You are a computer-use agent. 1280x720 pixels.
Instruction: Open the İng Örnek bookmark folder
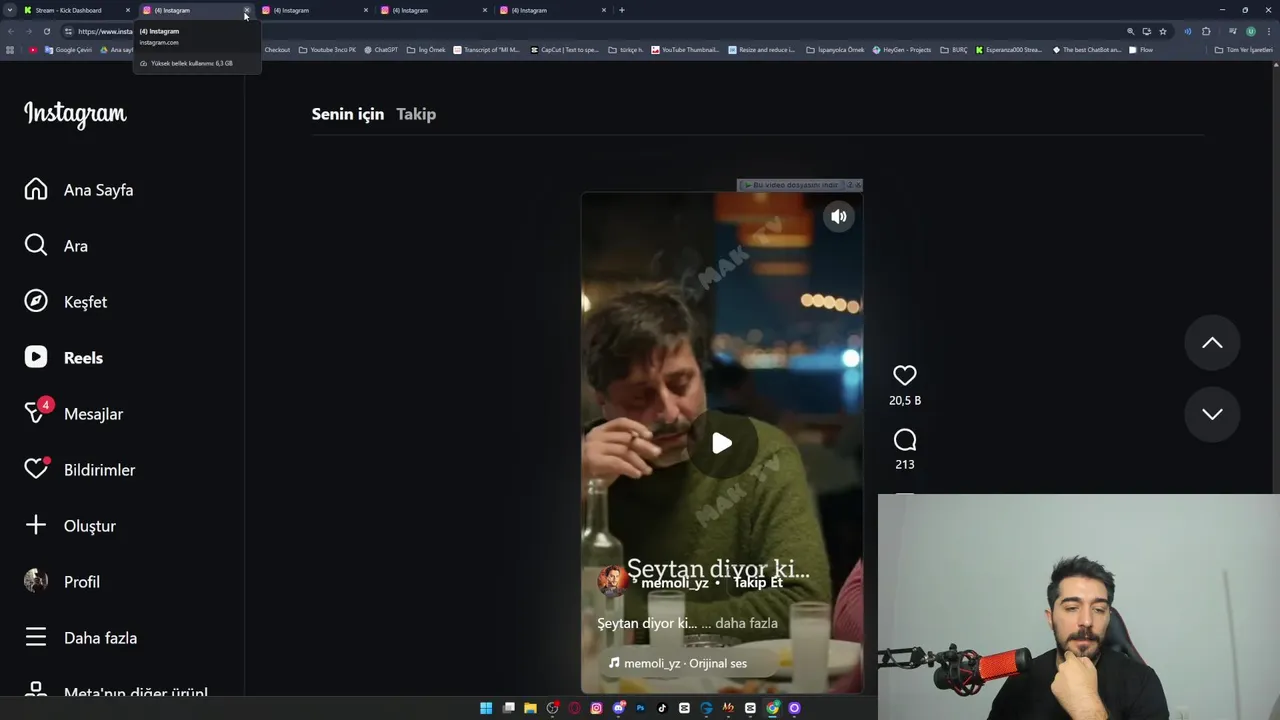pos(426,49)
